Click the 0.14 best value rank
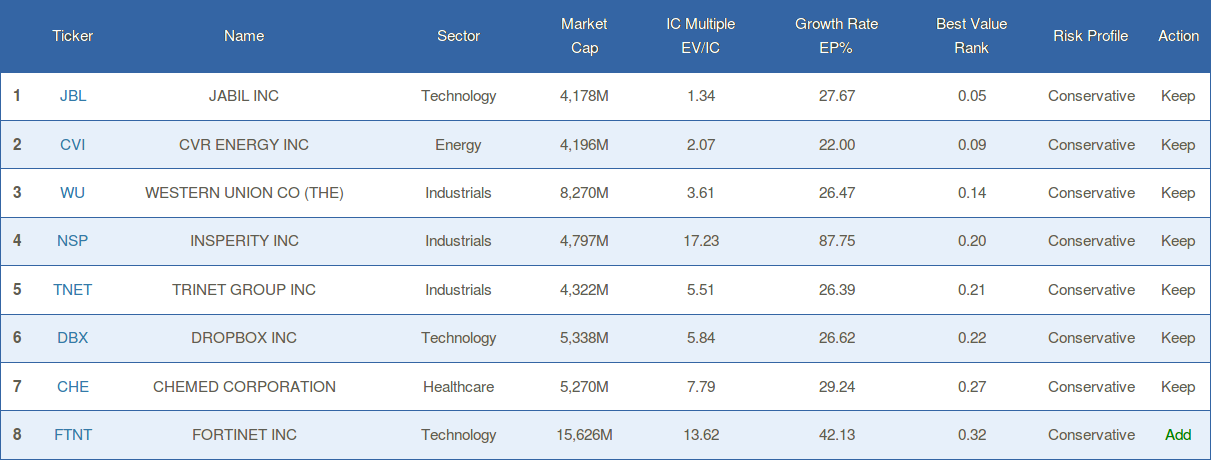 coord(971,193)
